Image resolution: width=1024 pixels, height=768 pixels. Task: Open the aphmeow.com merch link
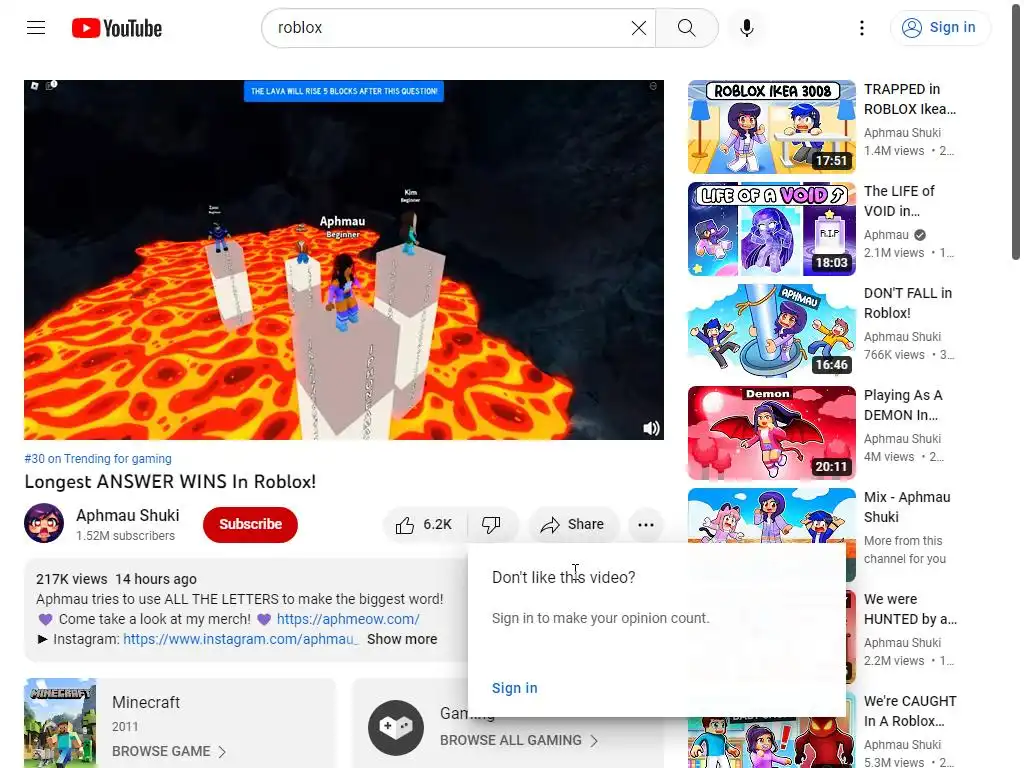[348, 619]
